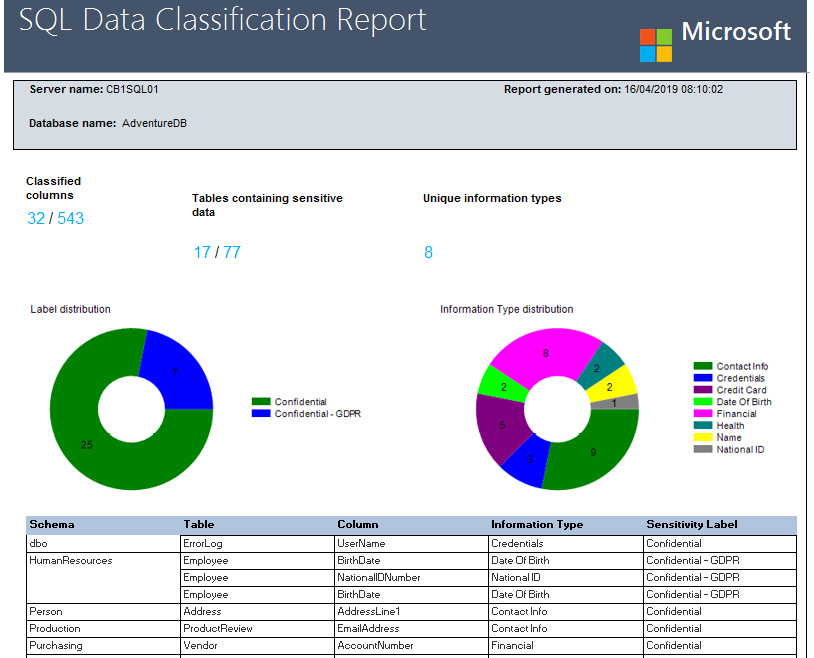
Task: Click the magenta Financial segment labeled 8
Action: pos(546,354)
